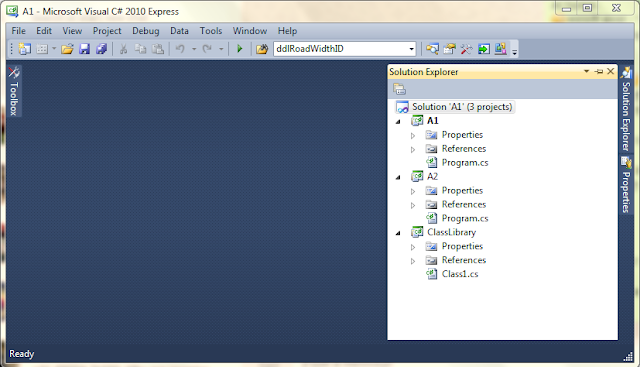Click the New Project toolbar icon
This screenshot has width=640, height=367.
click(x=24, y=49)
